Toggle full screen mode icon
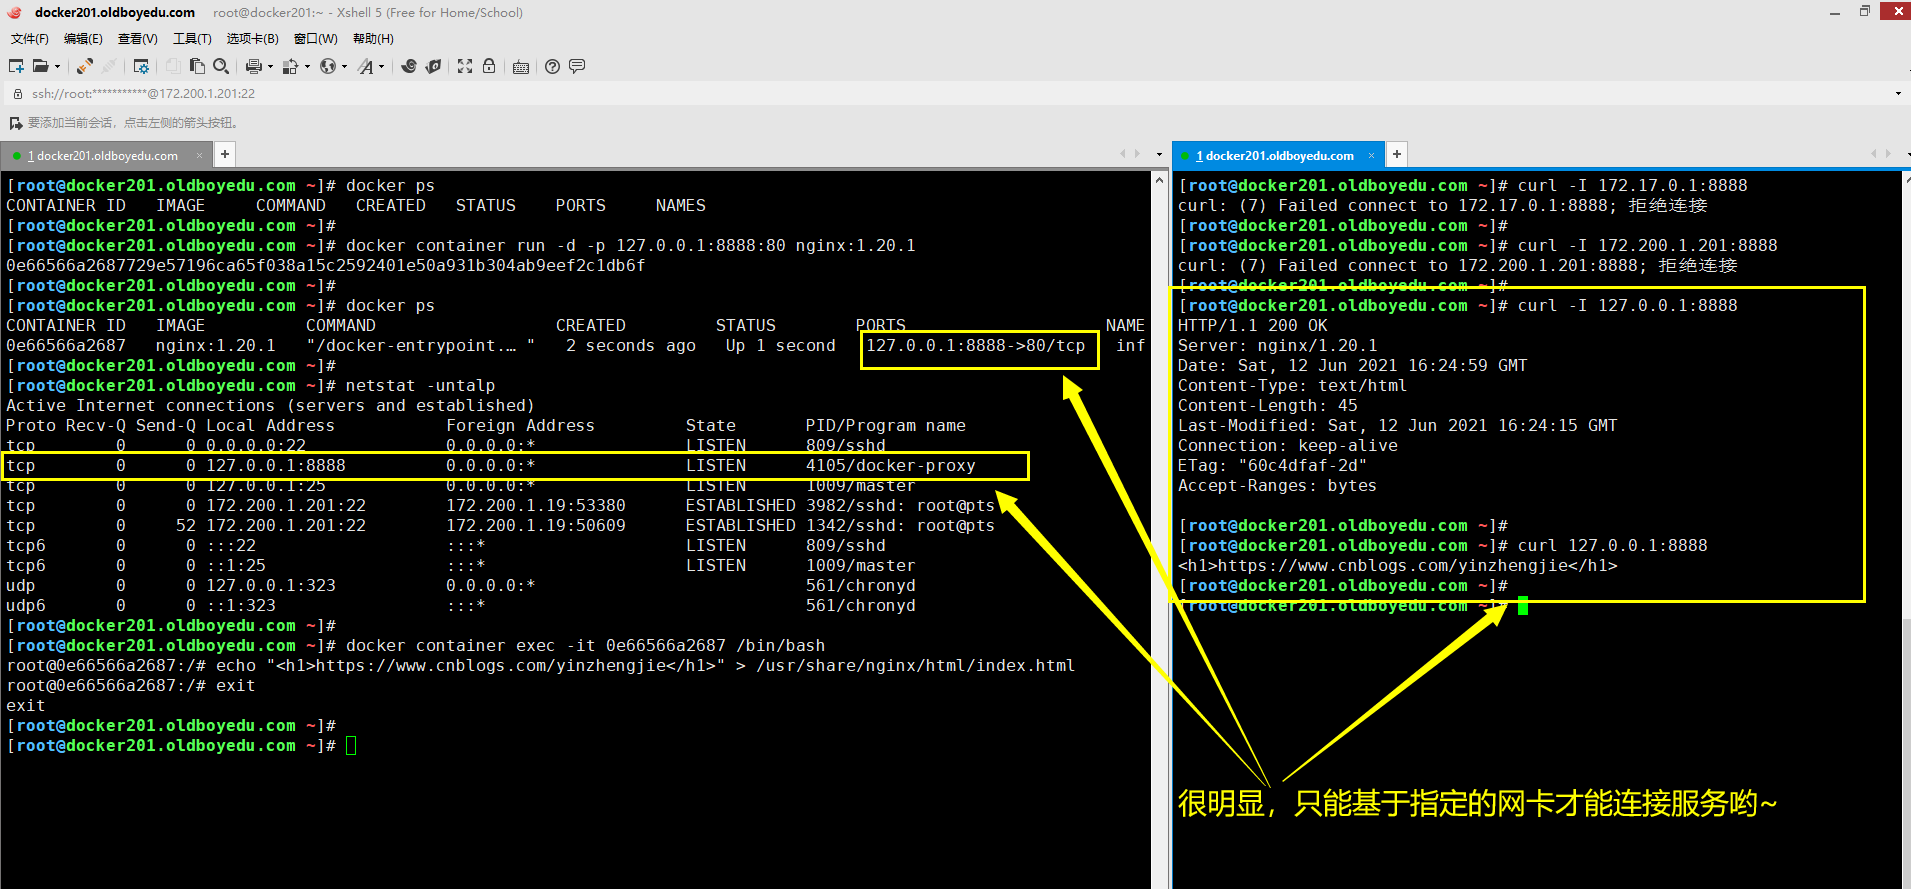The image size is (1911, 889). pyautogui.click(x=465, y=66)
